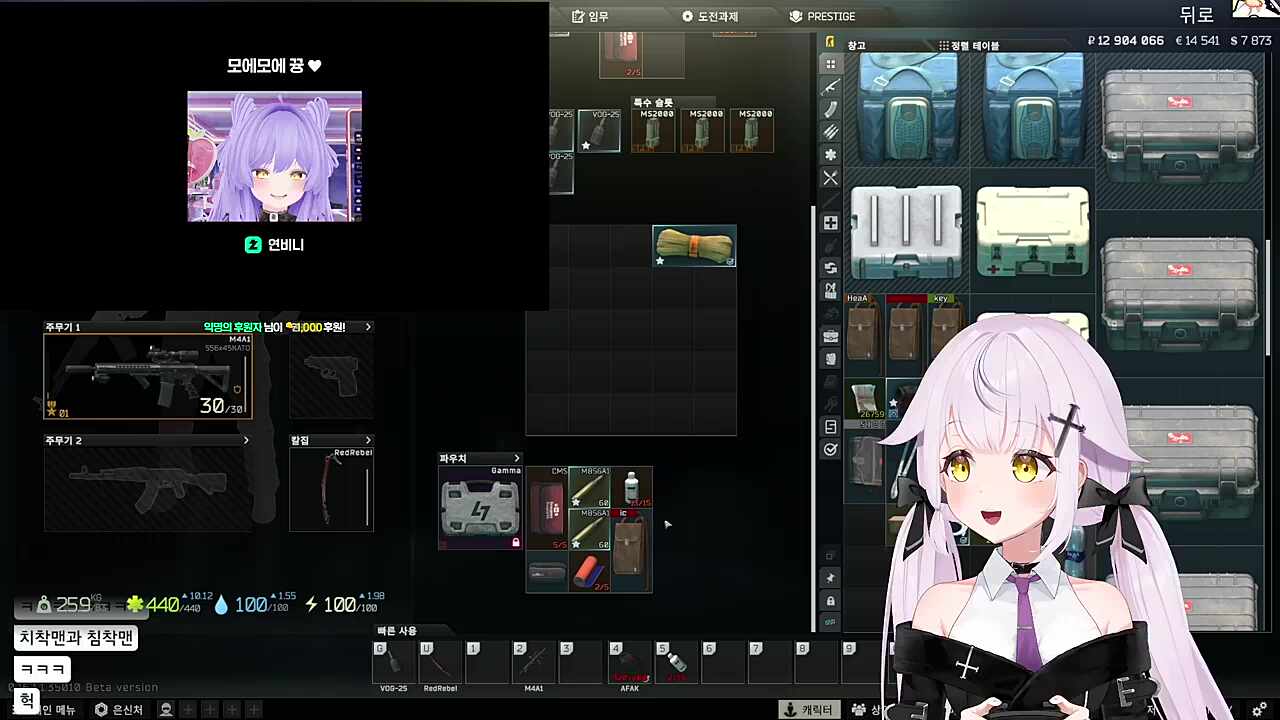This screenshot has width=1280, height=720.
Task: Select the RedRebel ice pick in sheath slot
Action: point(331,489)
